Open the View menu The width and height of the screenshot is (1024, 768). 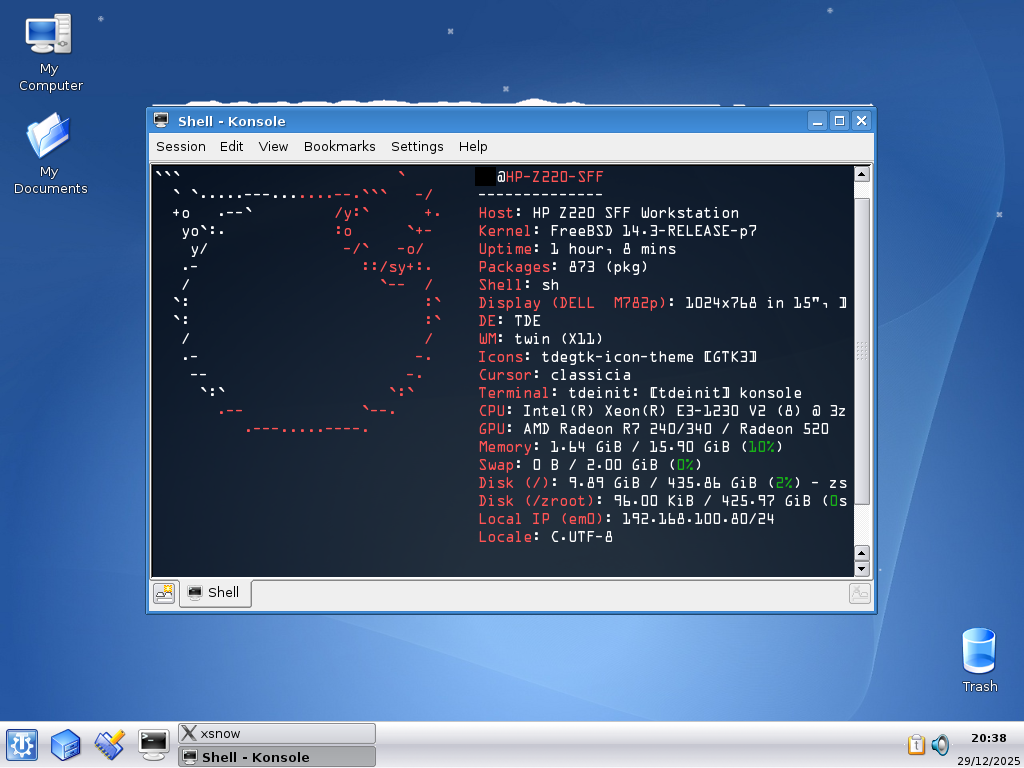click(x=273, y=146)
